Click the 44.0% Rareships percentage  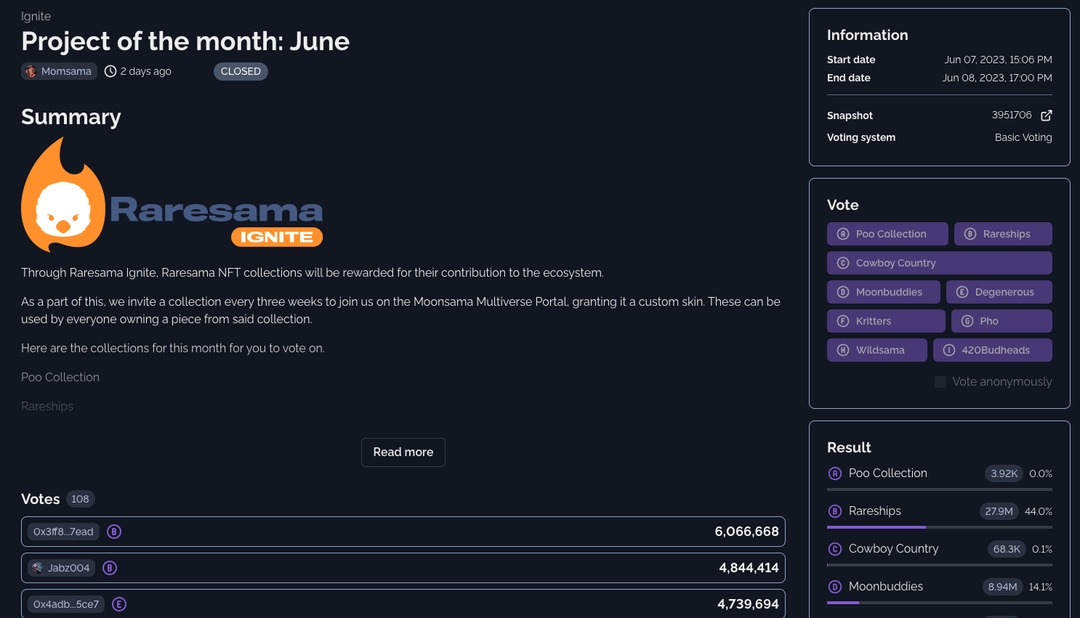click(1038, 511)
